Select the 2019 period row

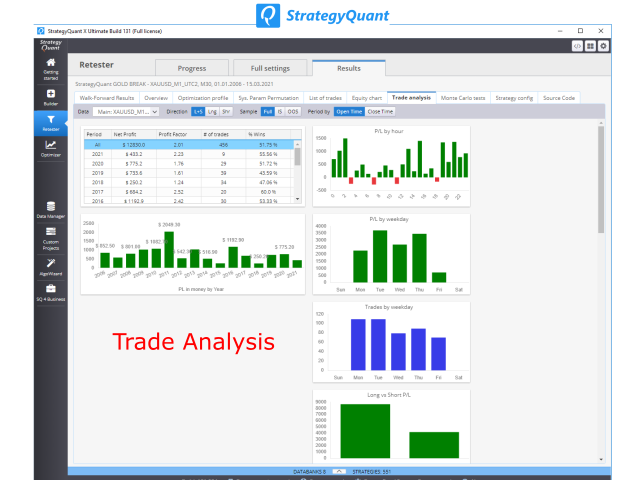coord(189,173)
